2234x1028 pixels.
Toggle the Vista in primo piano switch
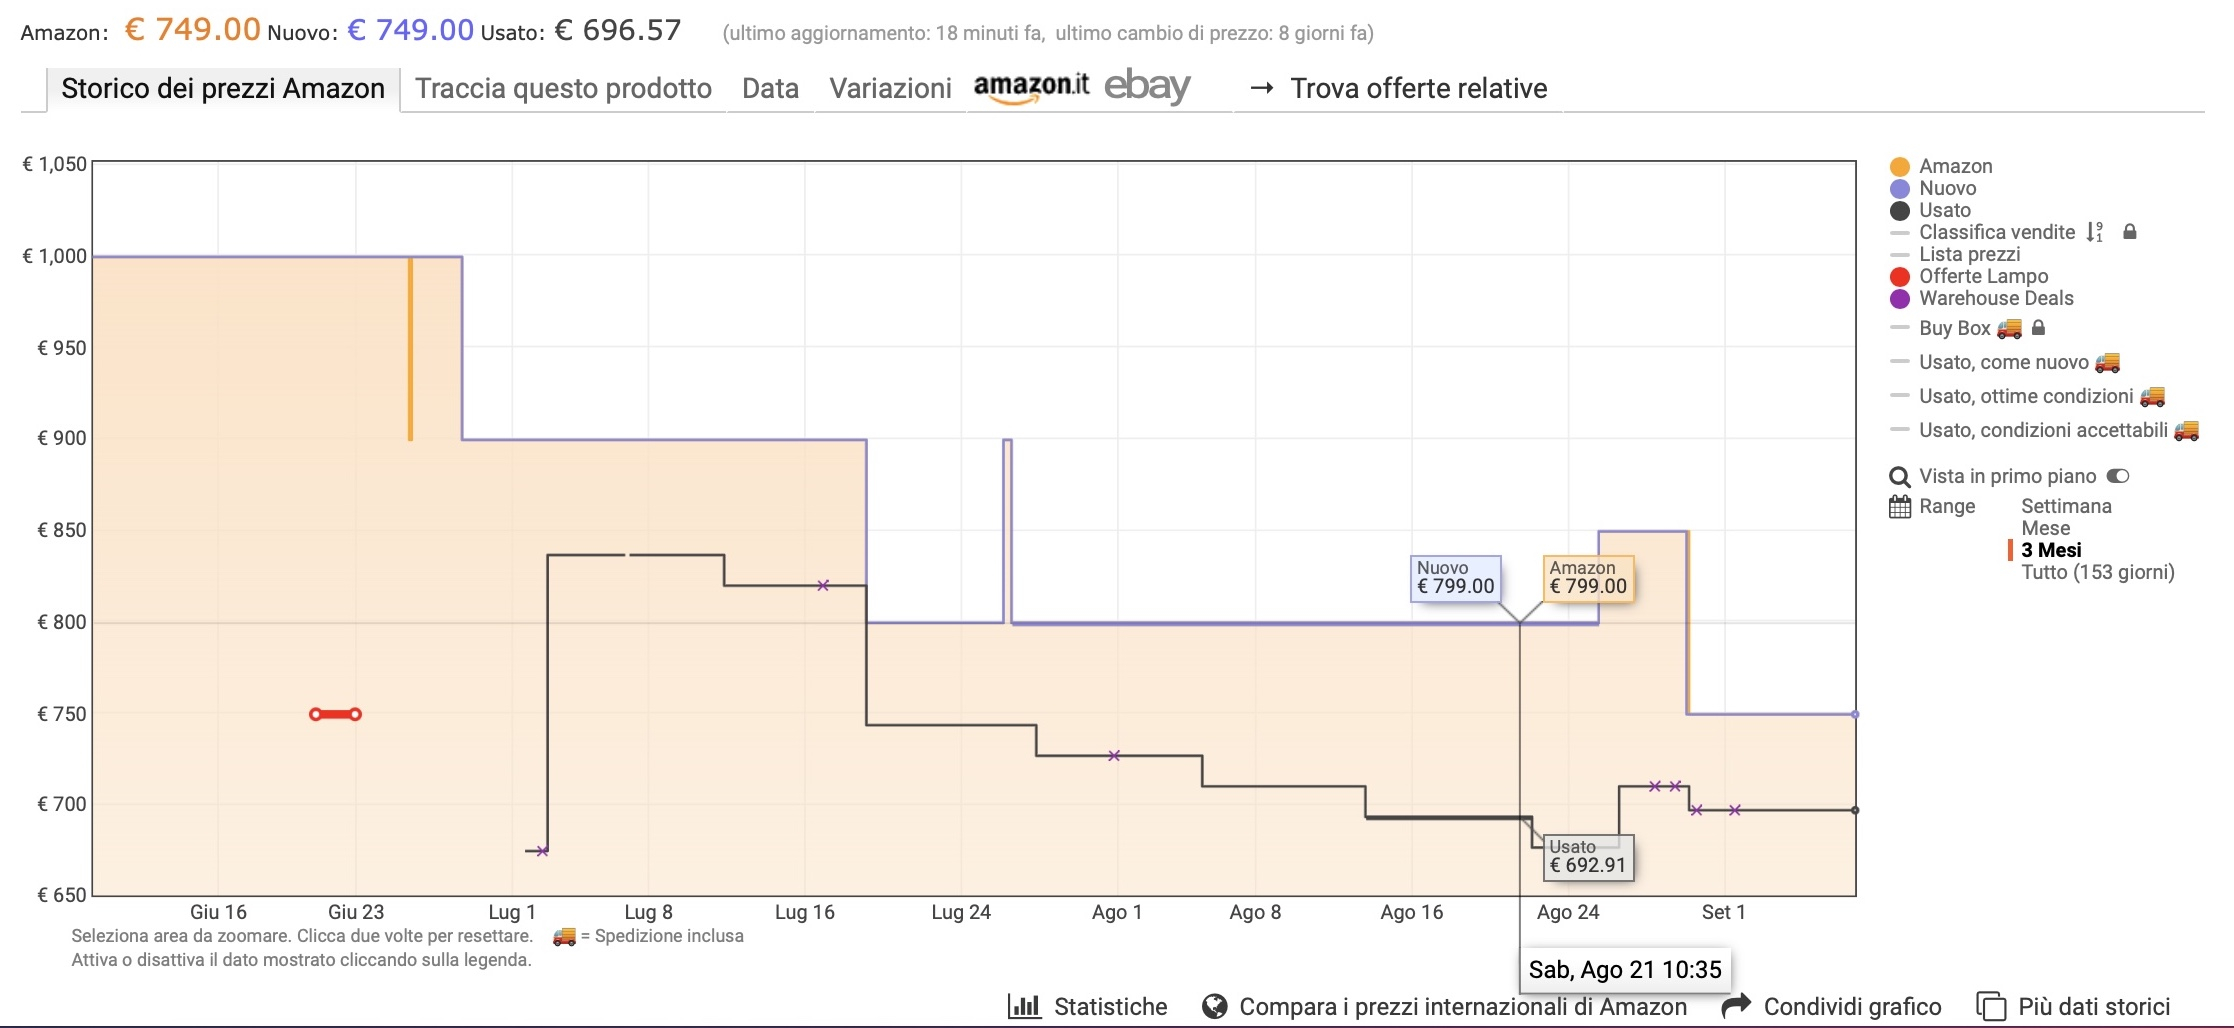pos(2118,476)
